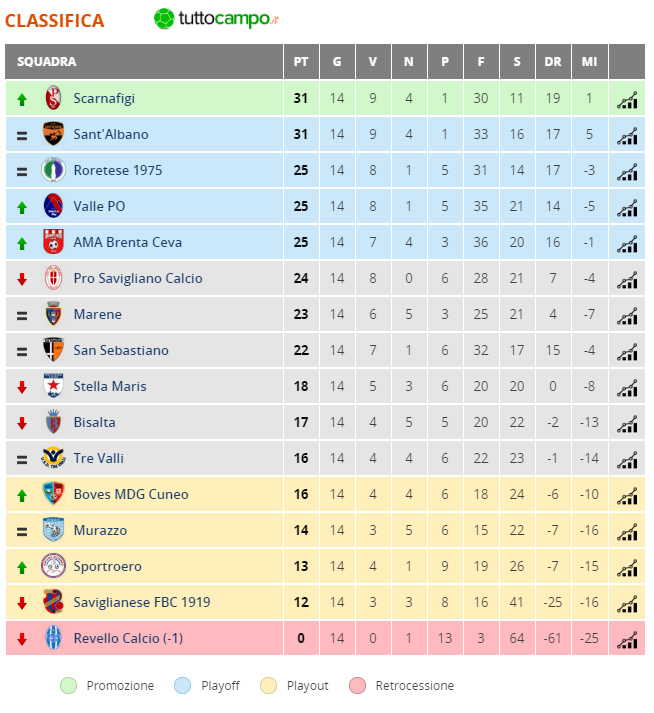The width and height of the screenshot is (654, 713).
Task: Open the Pro Savigliano Calcio team page
Action: [138, 278]
